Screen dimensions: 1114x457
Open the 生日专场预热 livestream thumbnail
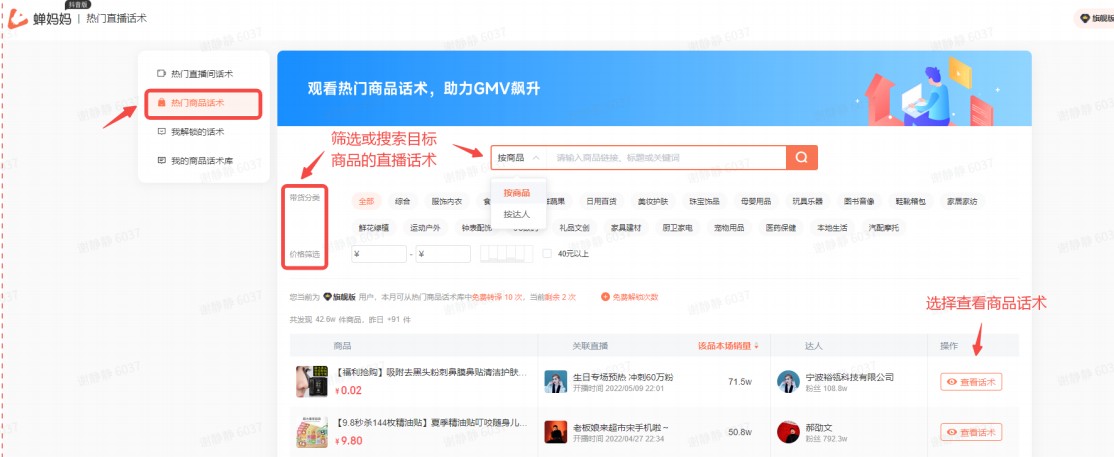click(x=556, y=382)
